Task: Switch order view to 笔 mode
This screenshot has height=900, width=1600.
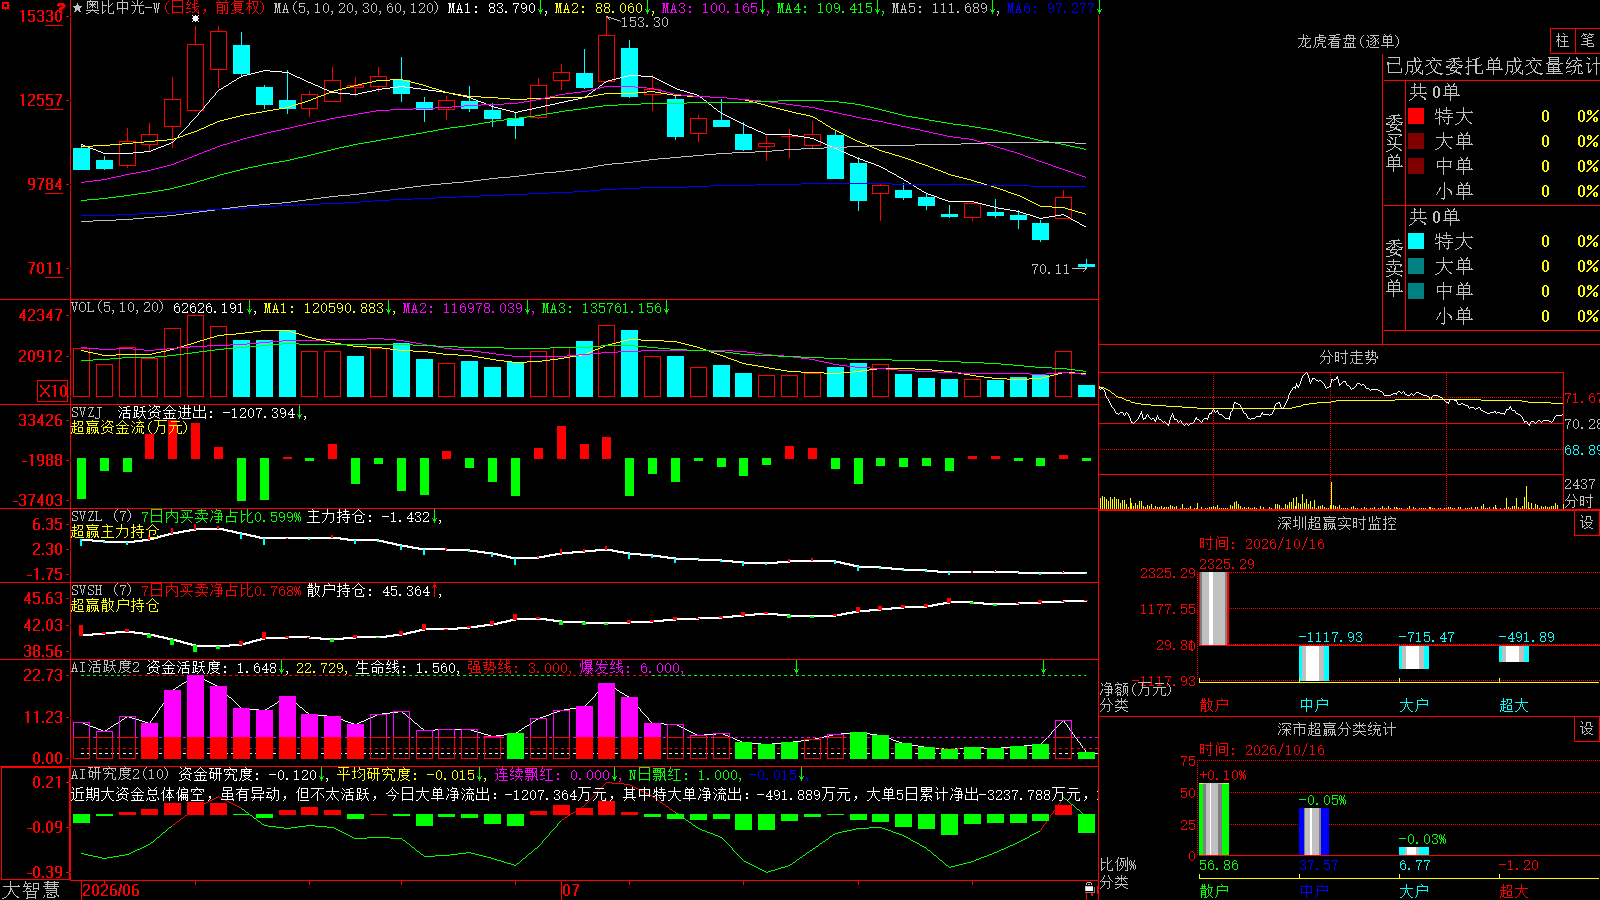Action: pyautogui.click(x=1587, y=40)
